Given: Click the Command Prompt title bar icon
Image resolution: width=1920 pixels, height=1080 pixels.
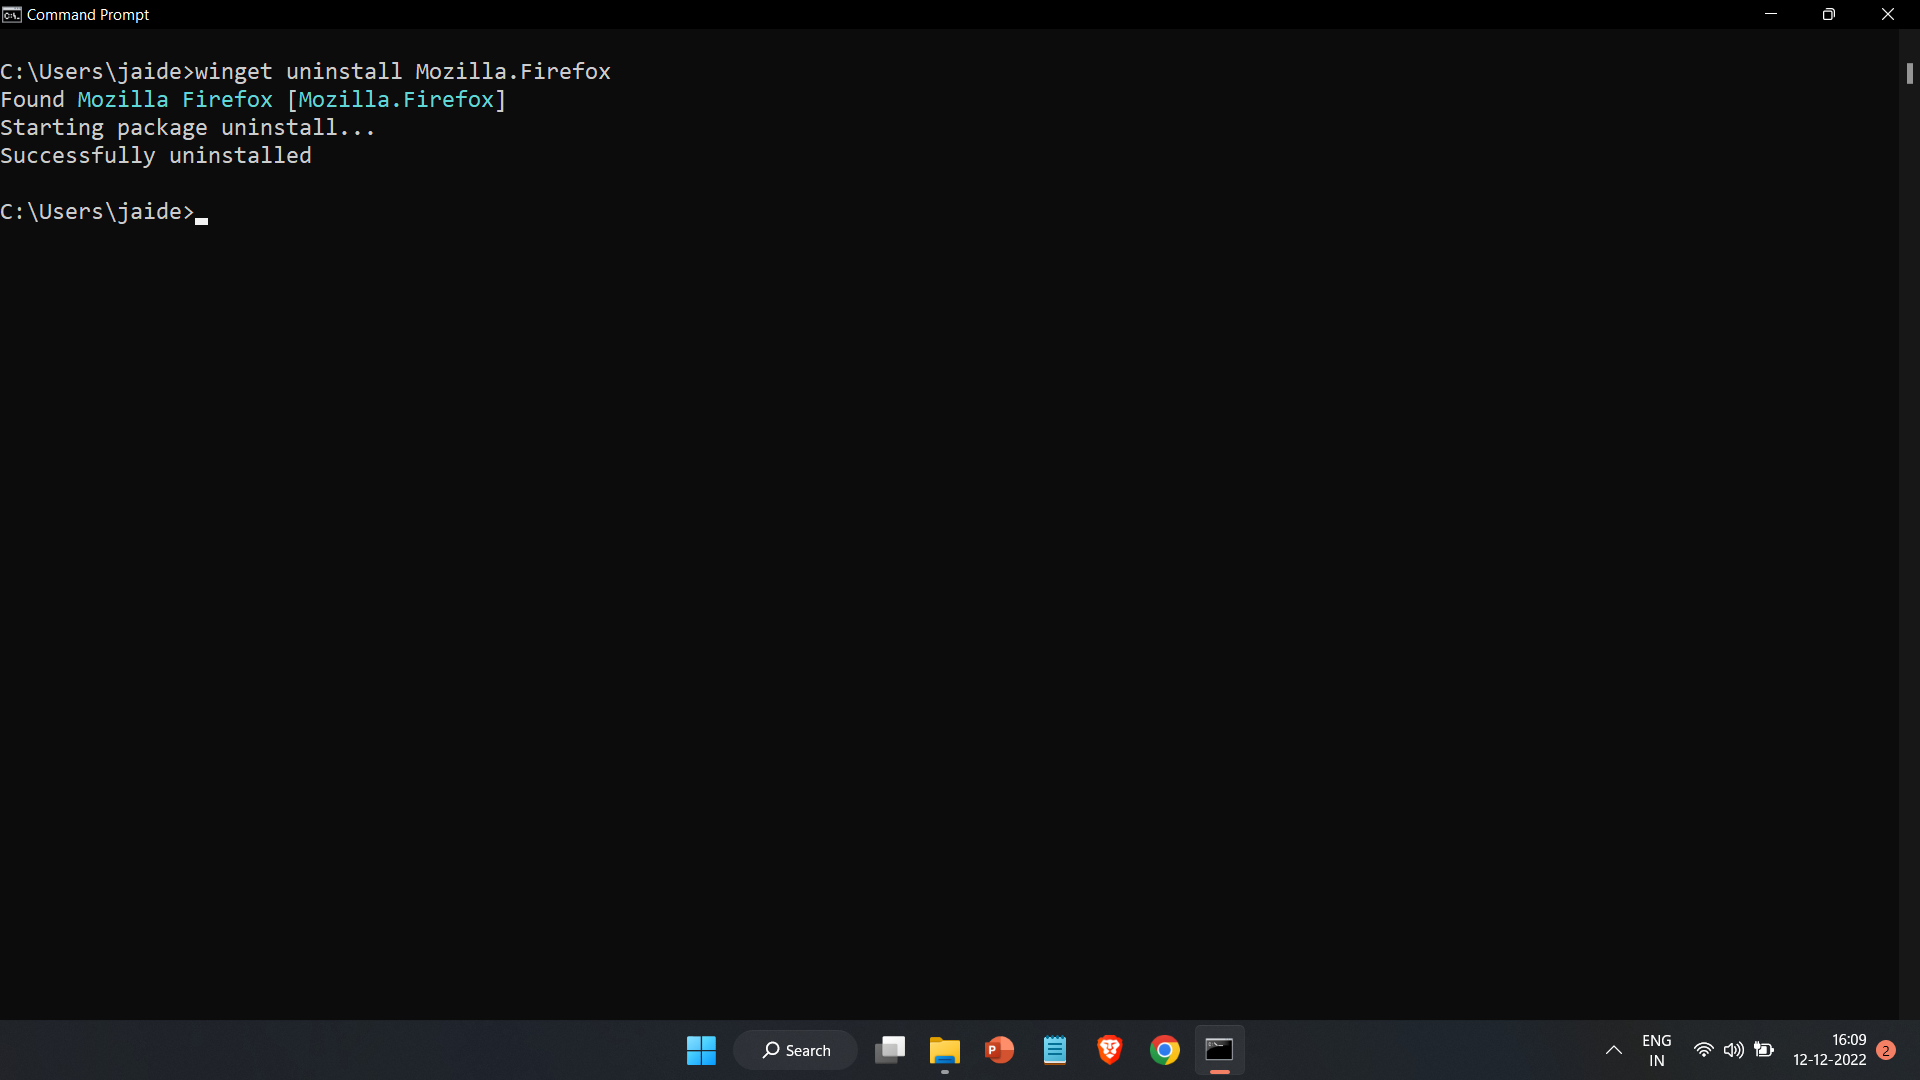Looking at the screenshot, I should tap(12, 15).
